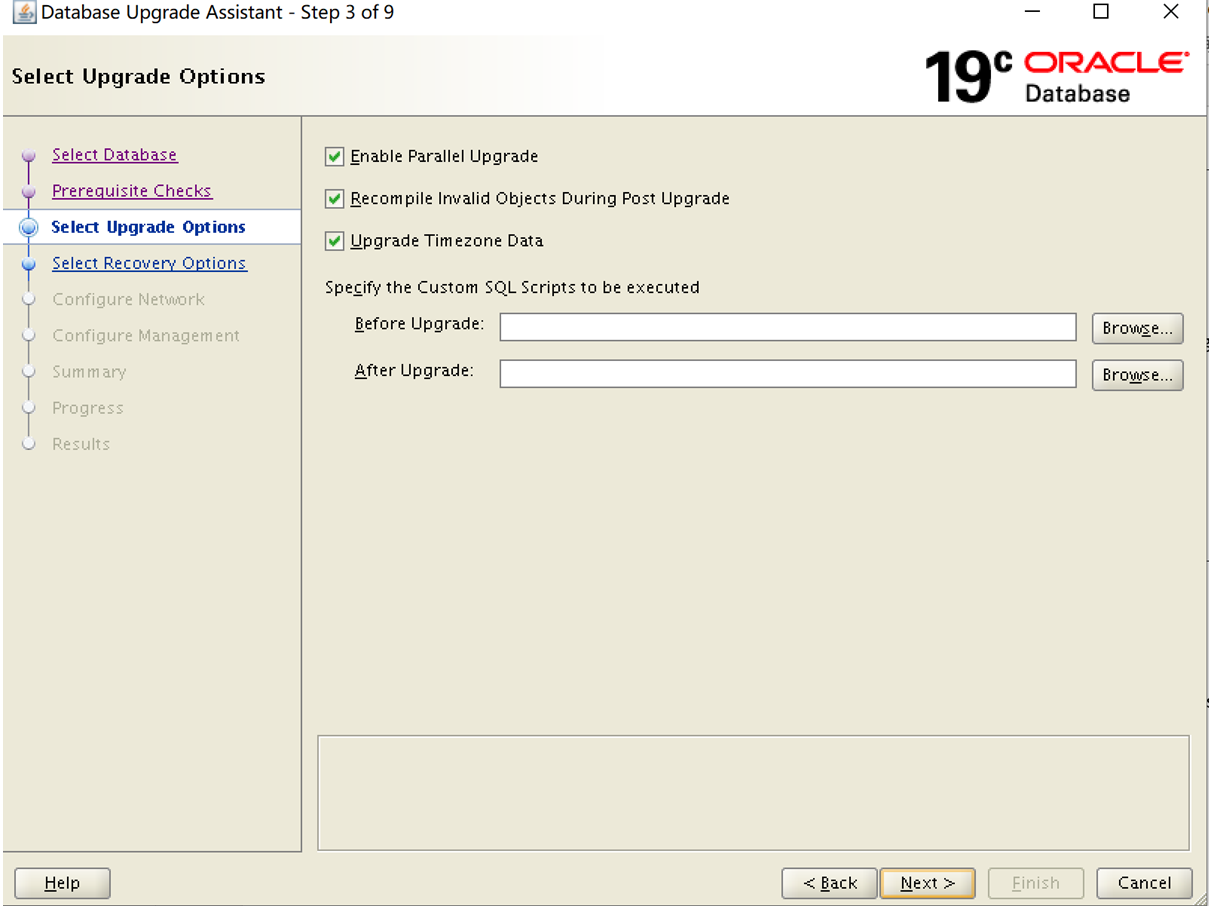This screenshot has width=1209, height=908.
Task: Click the Select Upgrade Options step bullet icon
Action: point(29,228)
